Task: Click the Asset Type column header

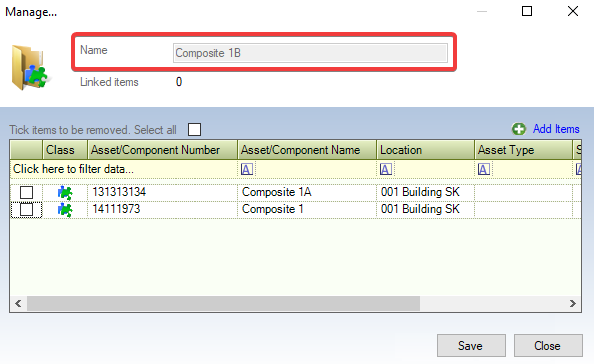Action: [x=523, y=150]
